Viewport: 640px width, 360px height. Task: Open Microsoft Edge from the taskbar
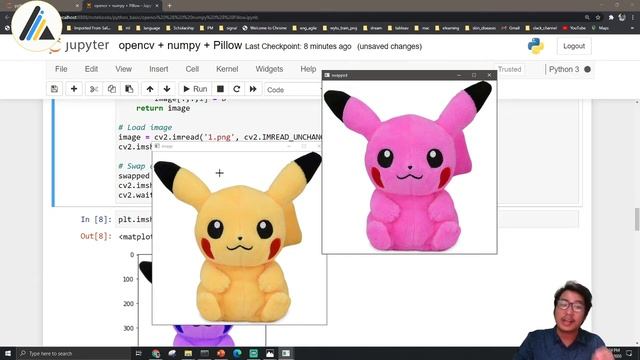click(237, 353)
